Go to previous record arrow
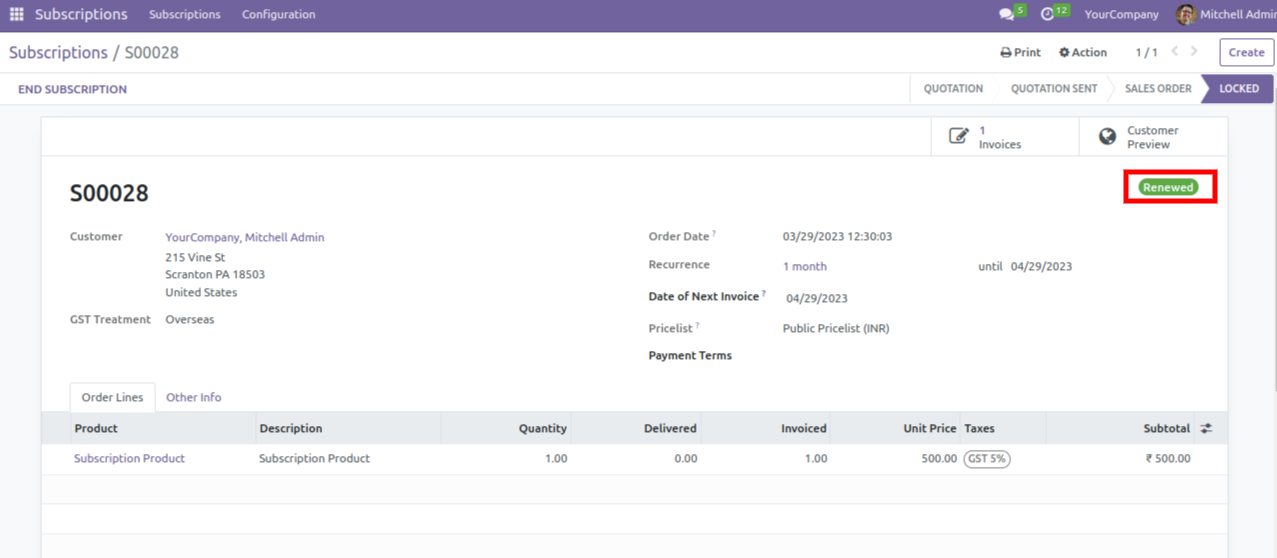Screen dimensions: 1277x558 click(x=1175, y=52)
